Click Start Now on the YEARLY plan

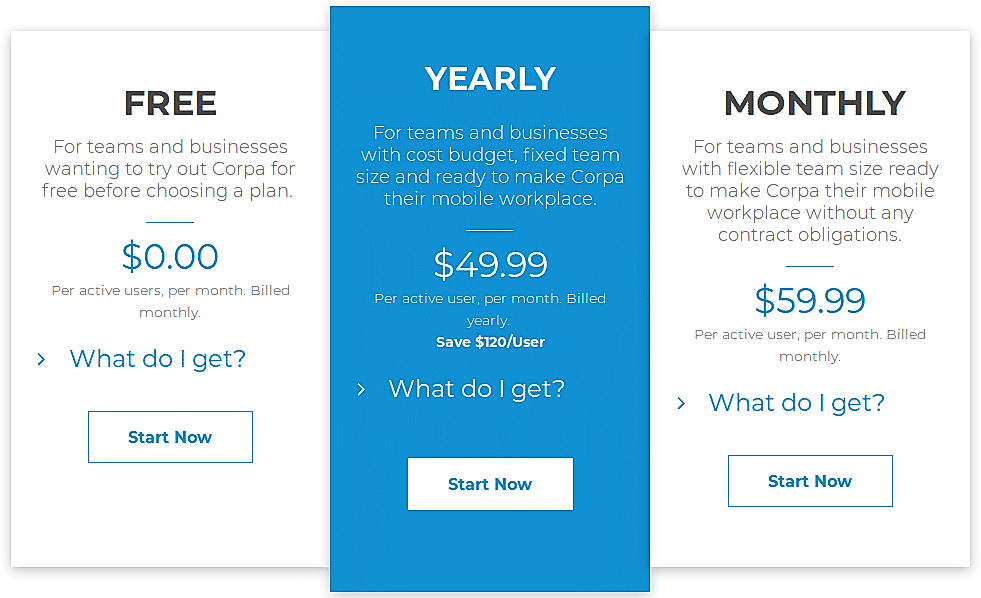(x=490, y=484)
